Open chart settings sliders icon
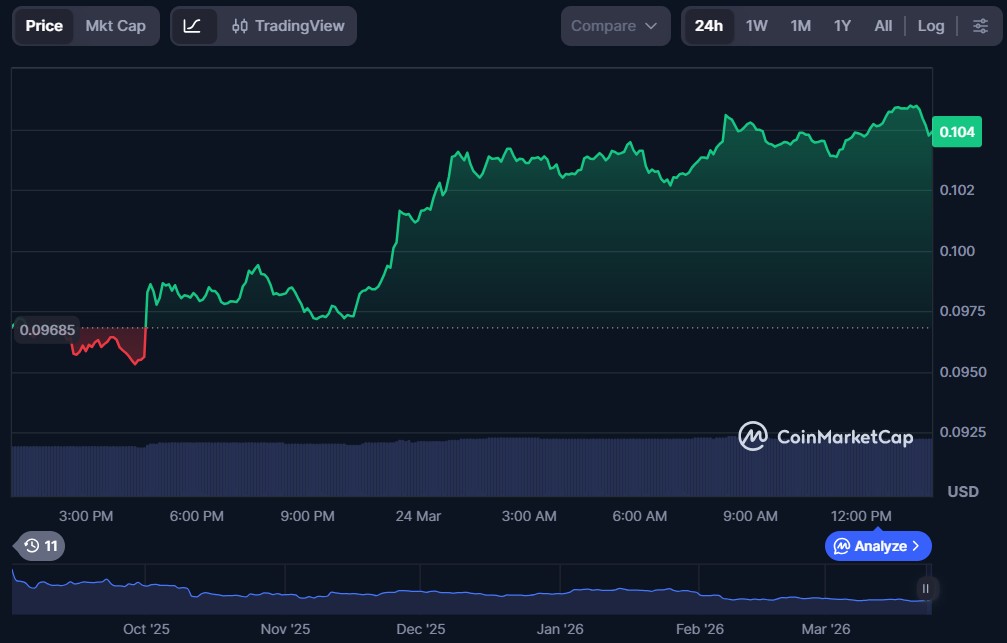1007x643 pixels. 980,26
